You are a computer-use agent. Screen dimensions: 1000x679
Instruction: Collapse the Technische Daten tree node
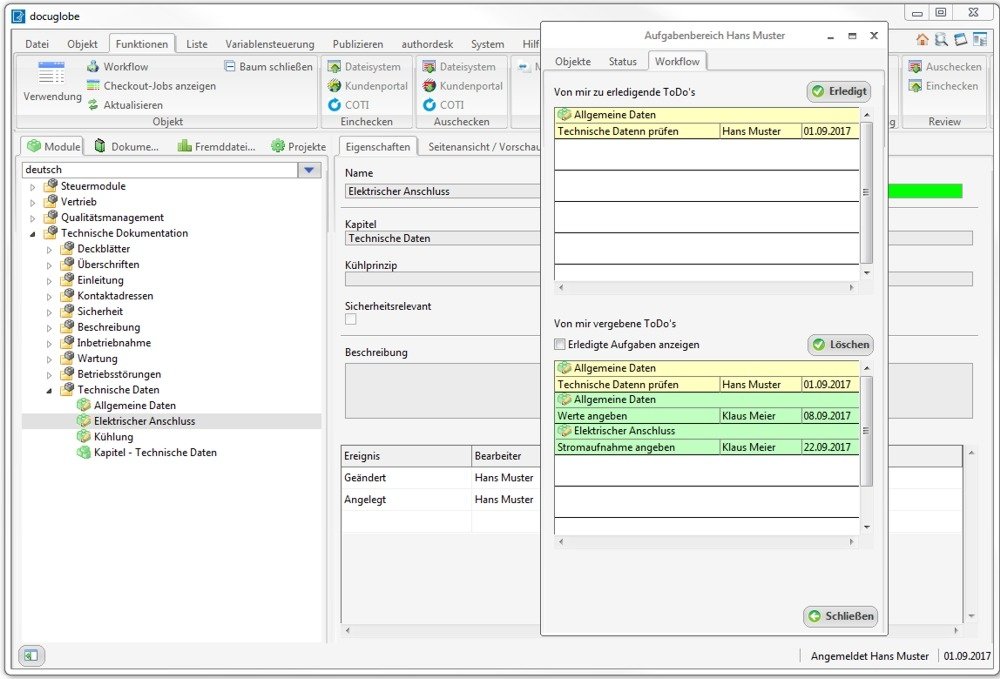[48, 390]
